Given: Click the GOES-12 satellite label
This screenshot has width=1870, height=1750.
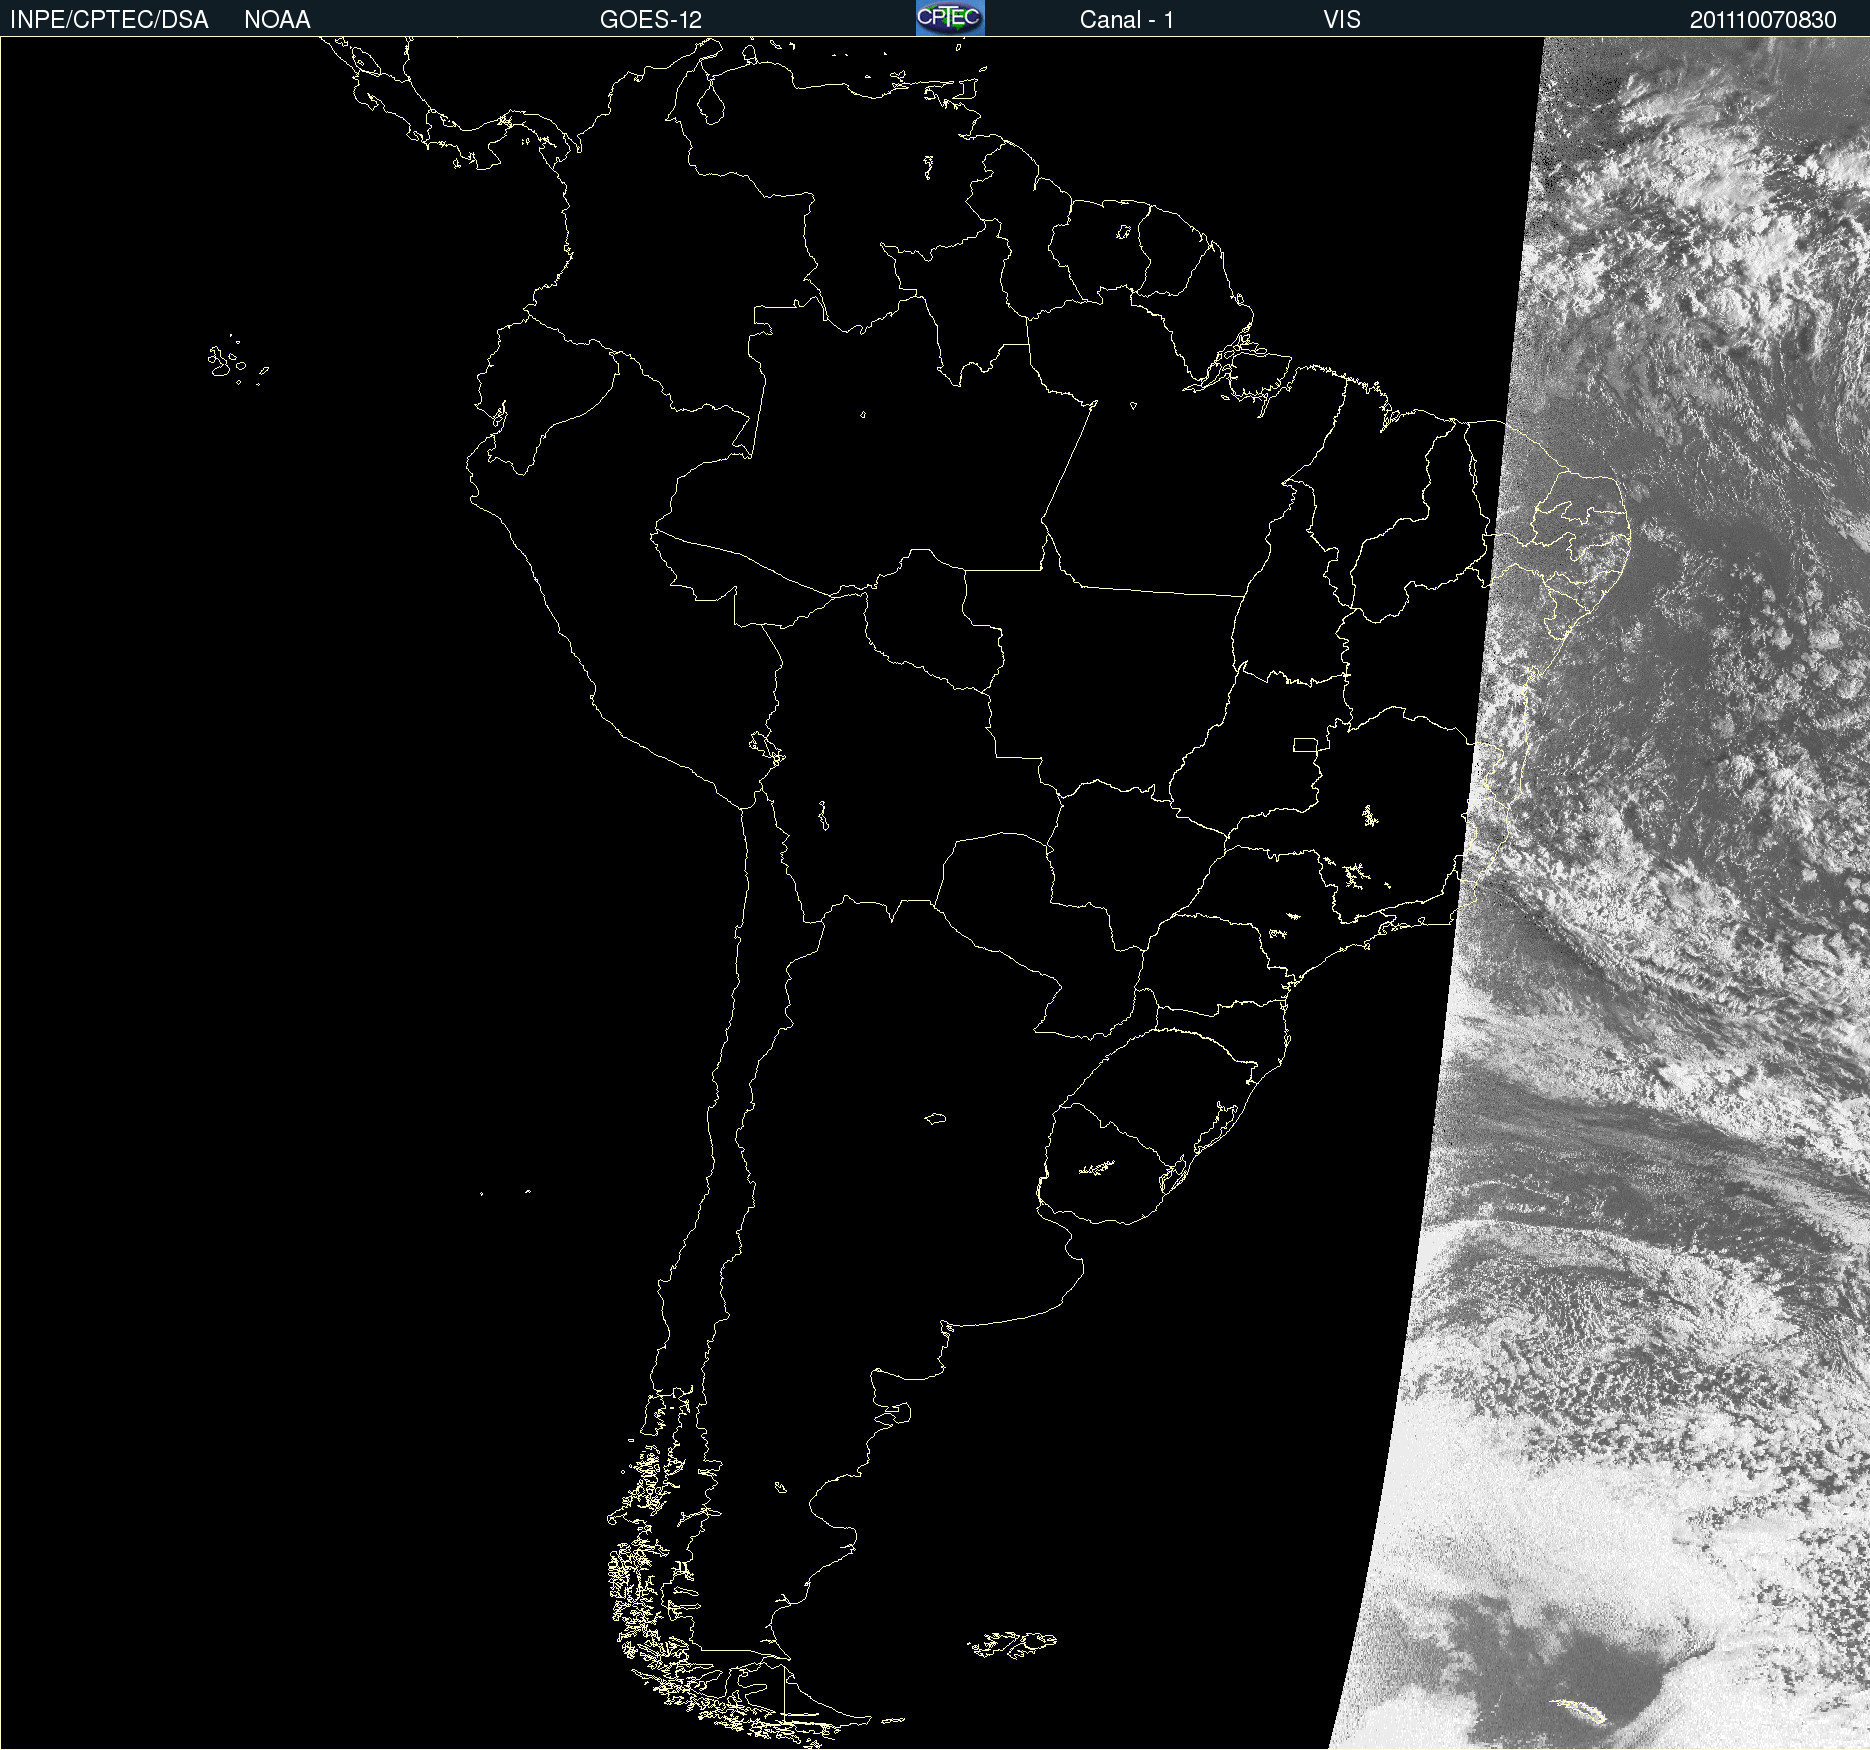Looking at the screenshot, I should tap(651, 20).
